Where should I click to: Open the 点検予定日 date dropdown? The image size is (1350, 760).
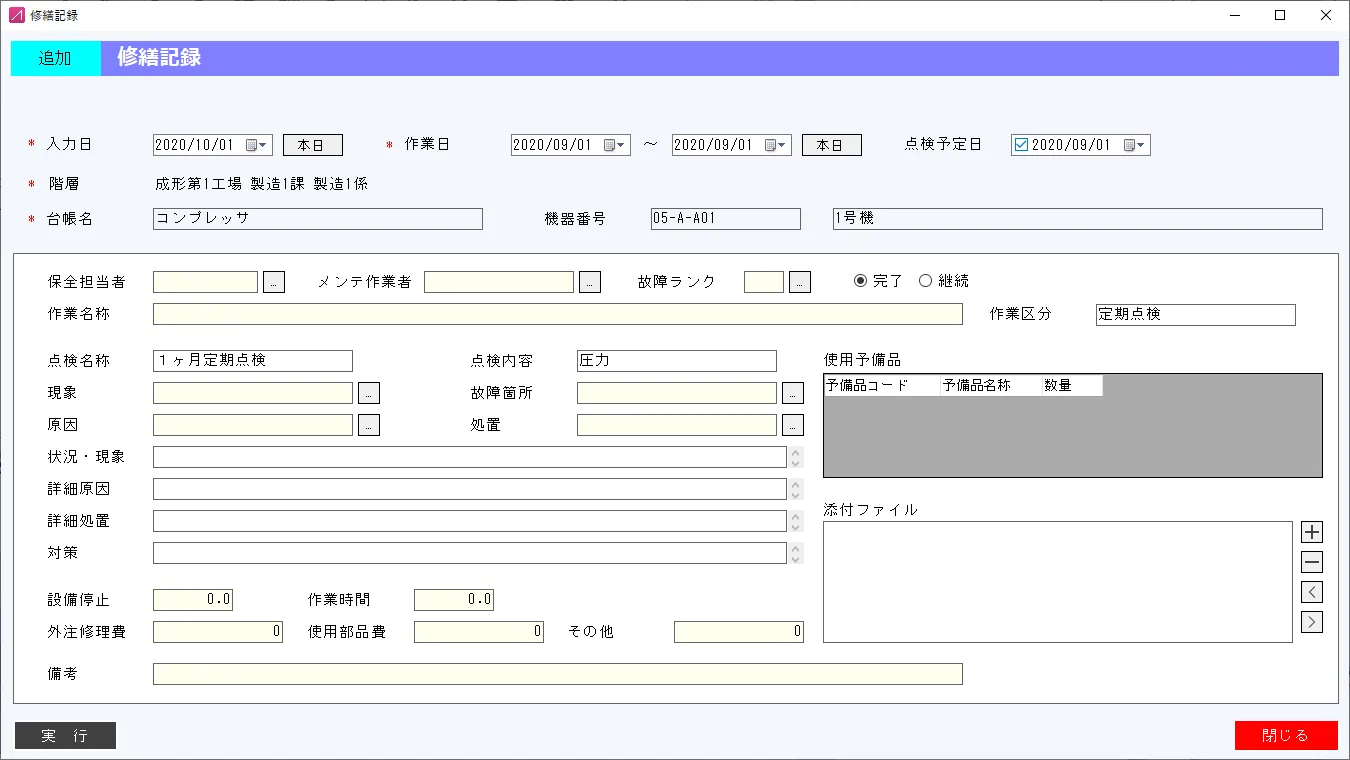[1140, 144]
